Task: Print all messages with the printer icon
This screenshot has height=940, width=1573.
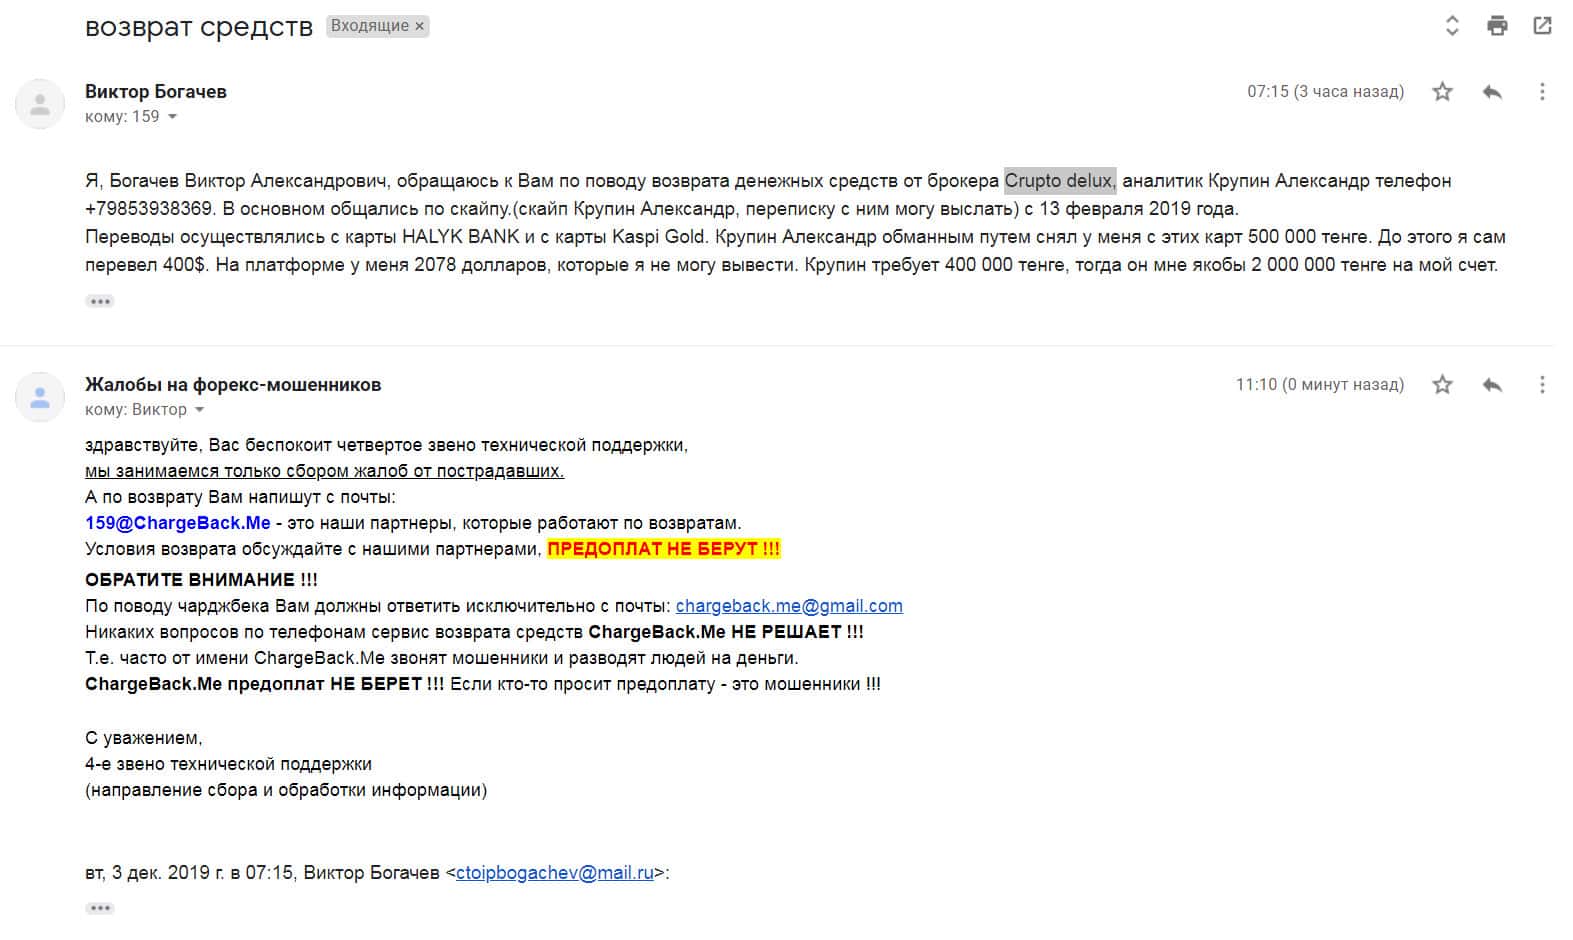Action: coord(1497,26)
